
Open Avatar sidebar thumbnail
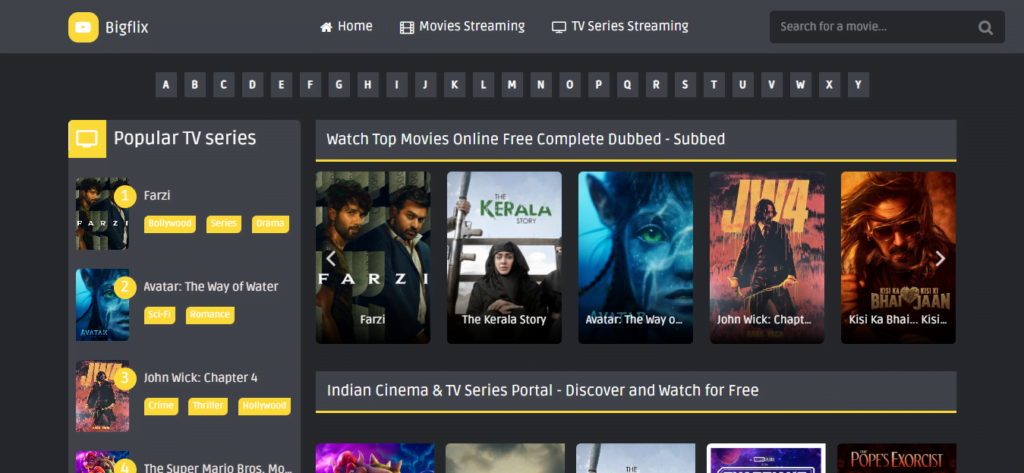(x=102, y=305)
